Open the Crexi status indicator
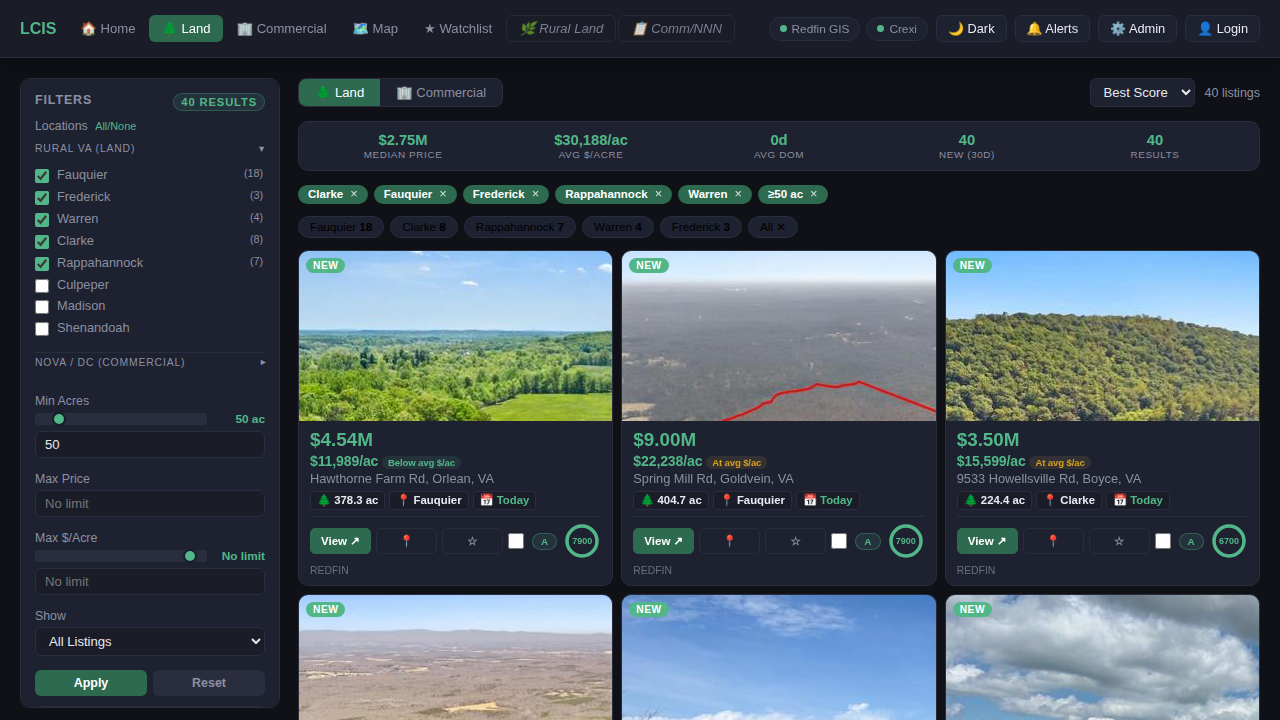The height and width of the screenshot is (720, 1280). click(897, 29)
